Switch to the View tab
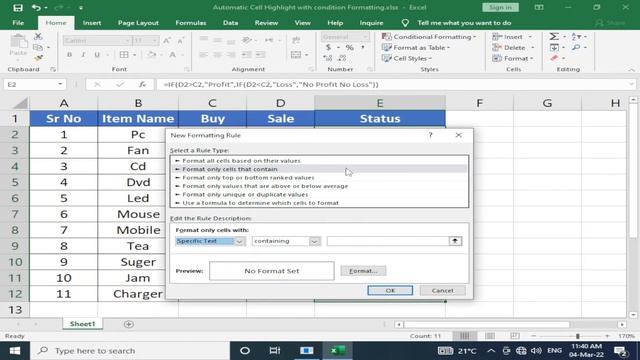The image size is (640, 360). pyautogui.click(x=302, y=23)
